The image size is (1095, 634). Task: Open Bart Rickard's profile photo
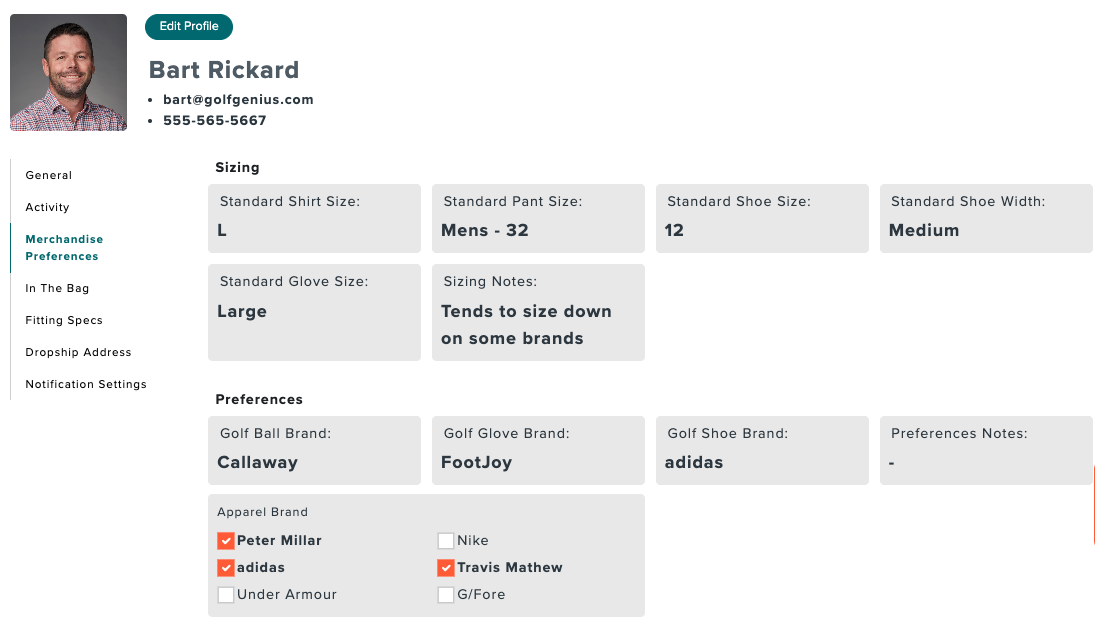tap(68, 73)
